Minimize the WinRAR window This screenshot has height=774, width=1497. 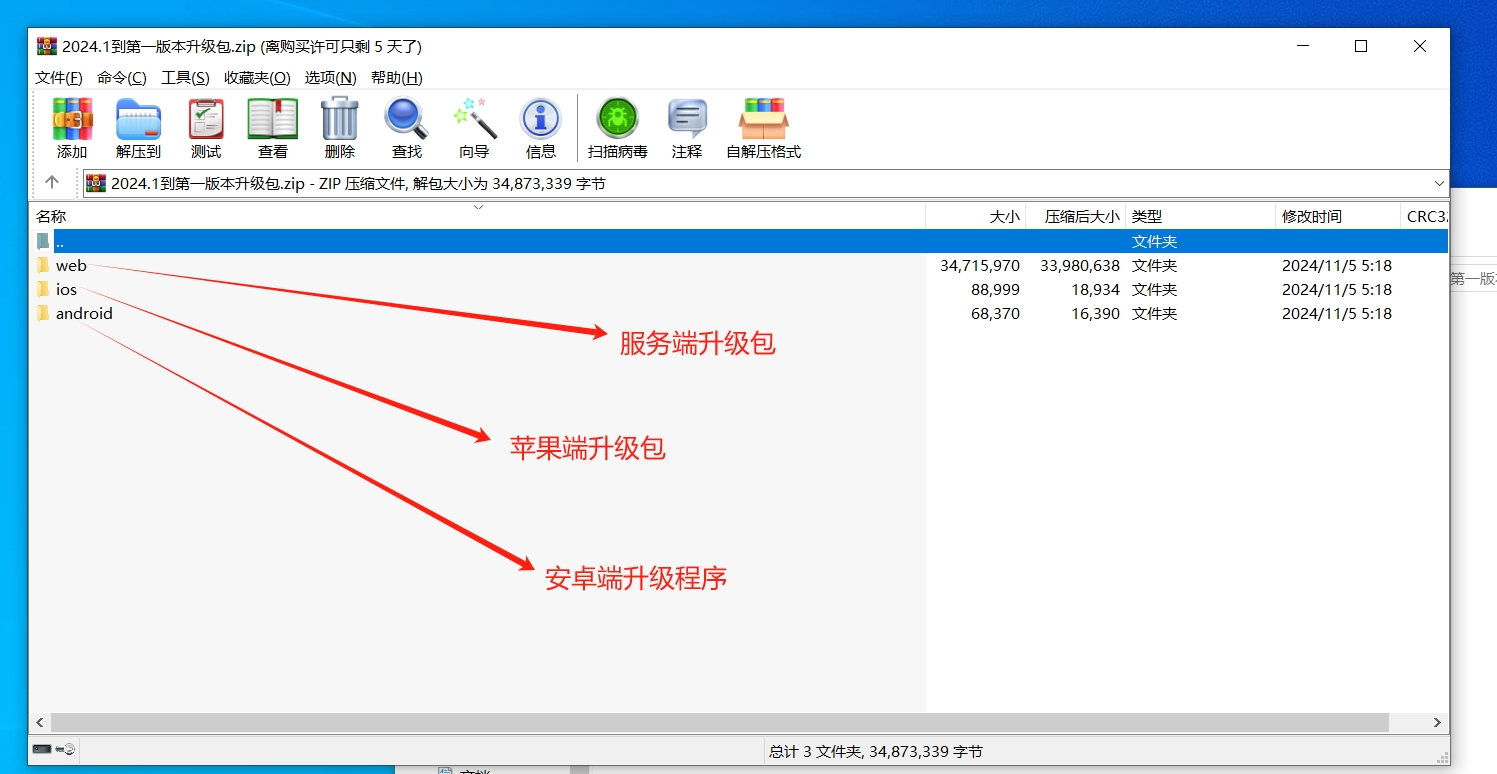[x=1303, y=46]
